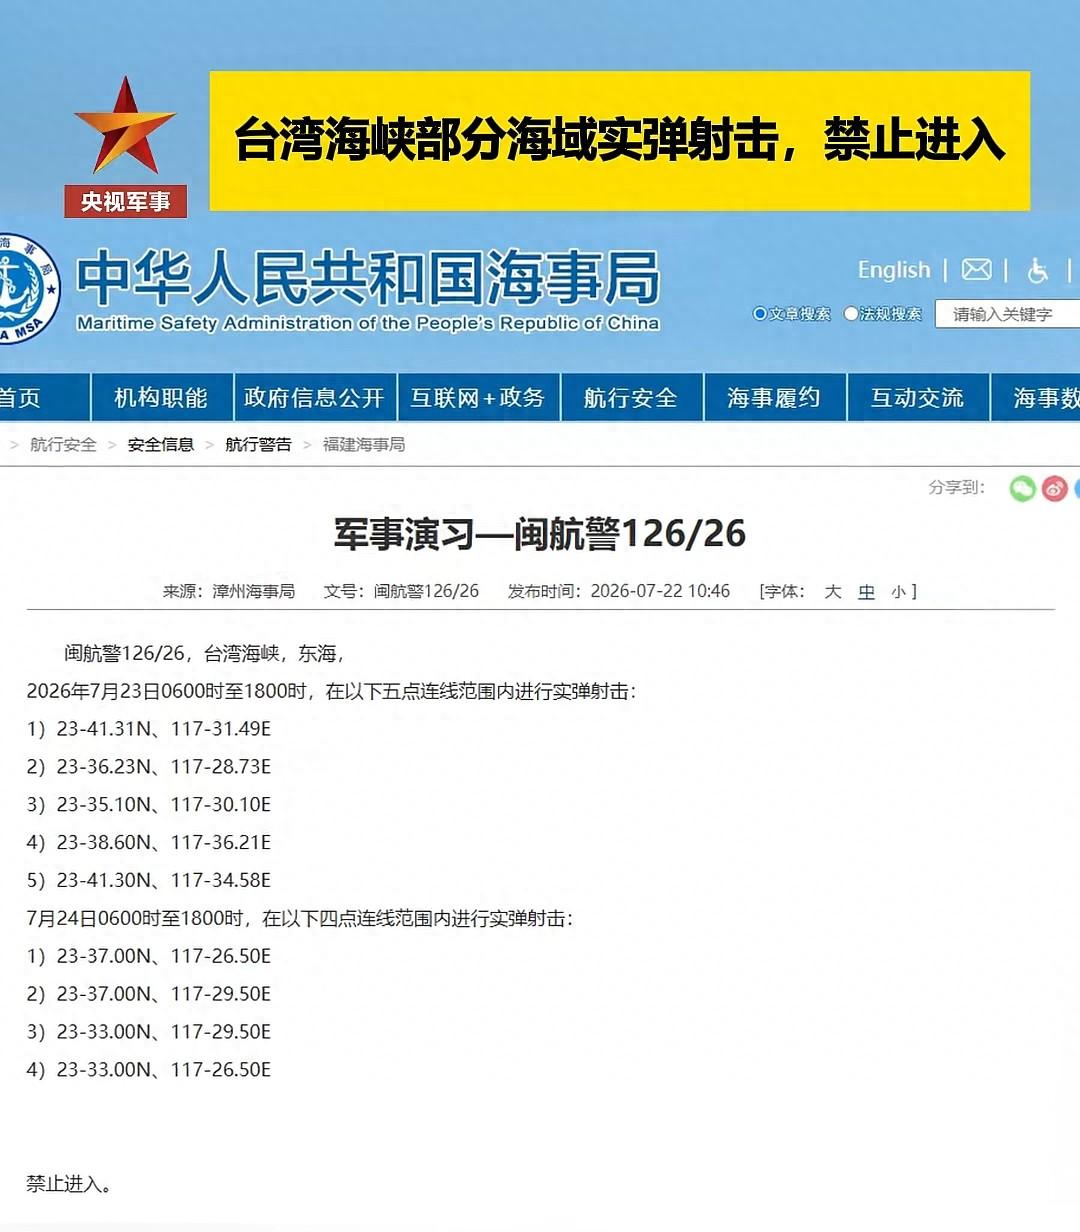Open the 海事履约 menu
1080x1232 pixels.
tap(774, 398)
